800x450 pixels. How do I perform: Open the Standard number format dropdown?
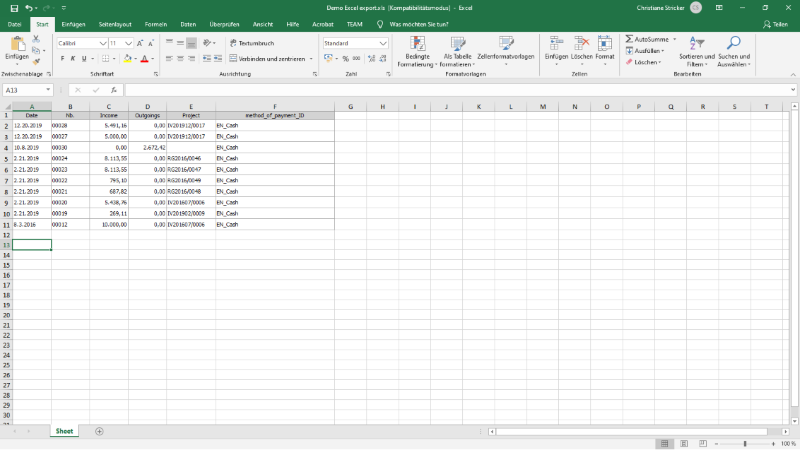pyautogui.click(x=383, y=43)
